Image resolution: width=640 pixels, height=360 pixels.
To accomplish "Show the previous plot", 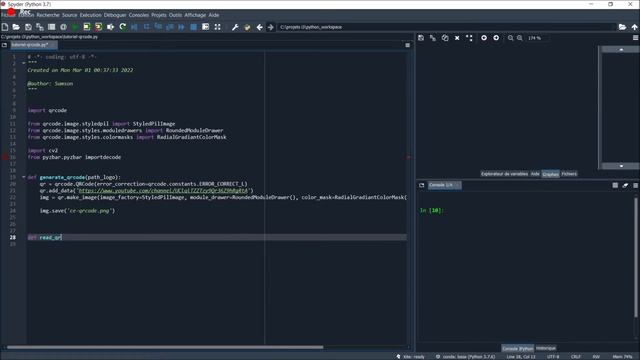I will pyautogui.click(x=484, y=38).
